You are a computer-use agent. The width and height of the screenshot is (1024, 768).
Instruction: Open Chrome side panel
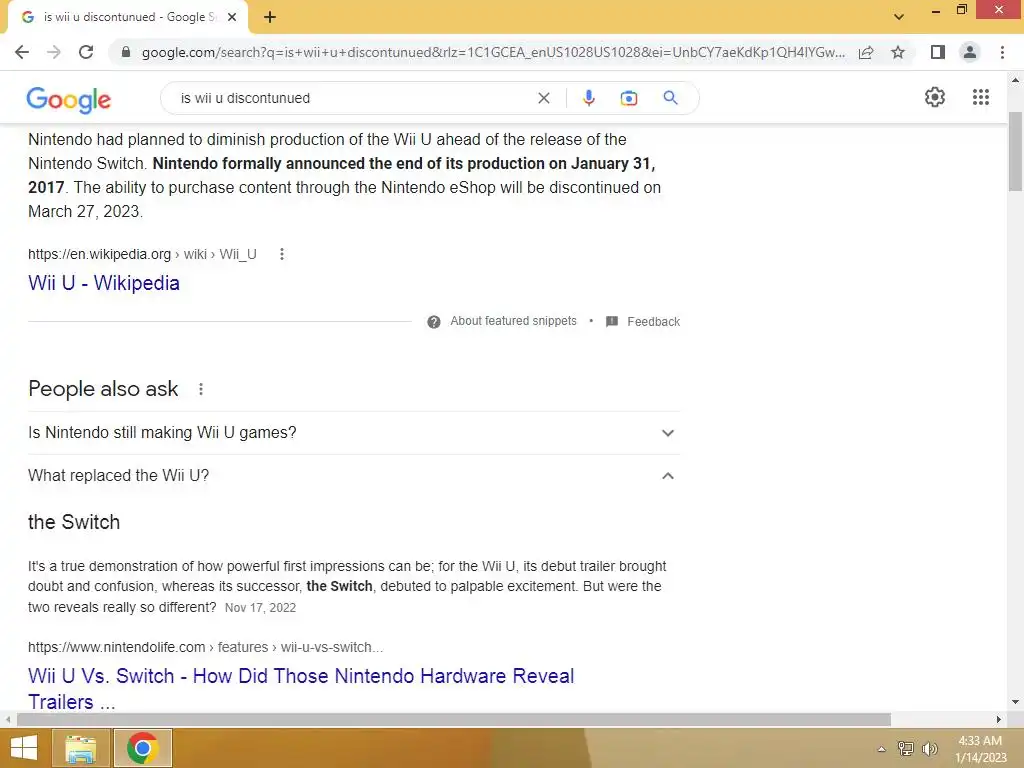tap(938, 52)
